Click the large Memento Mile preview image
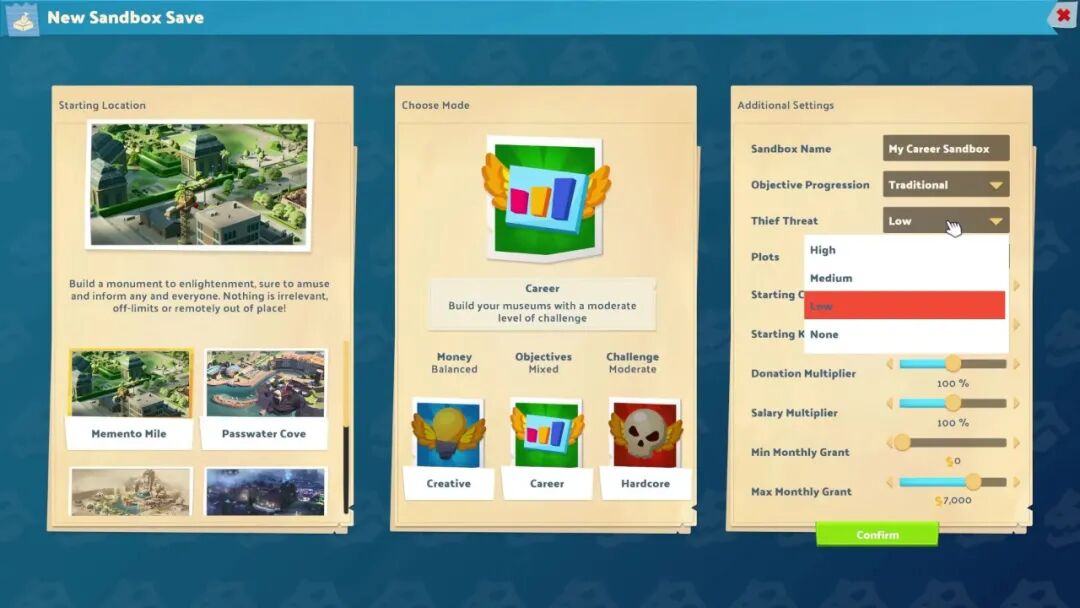This screenshot has width=1080, height=608. click(199, 185)
